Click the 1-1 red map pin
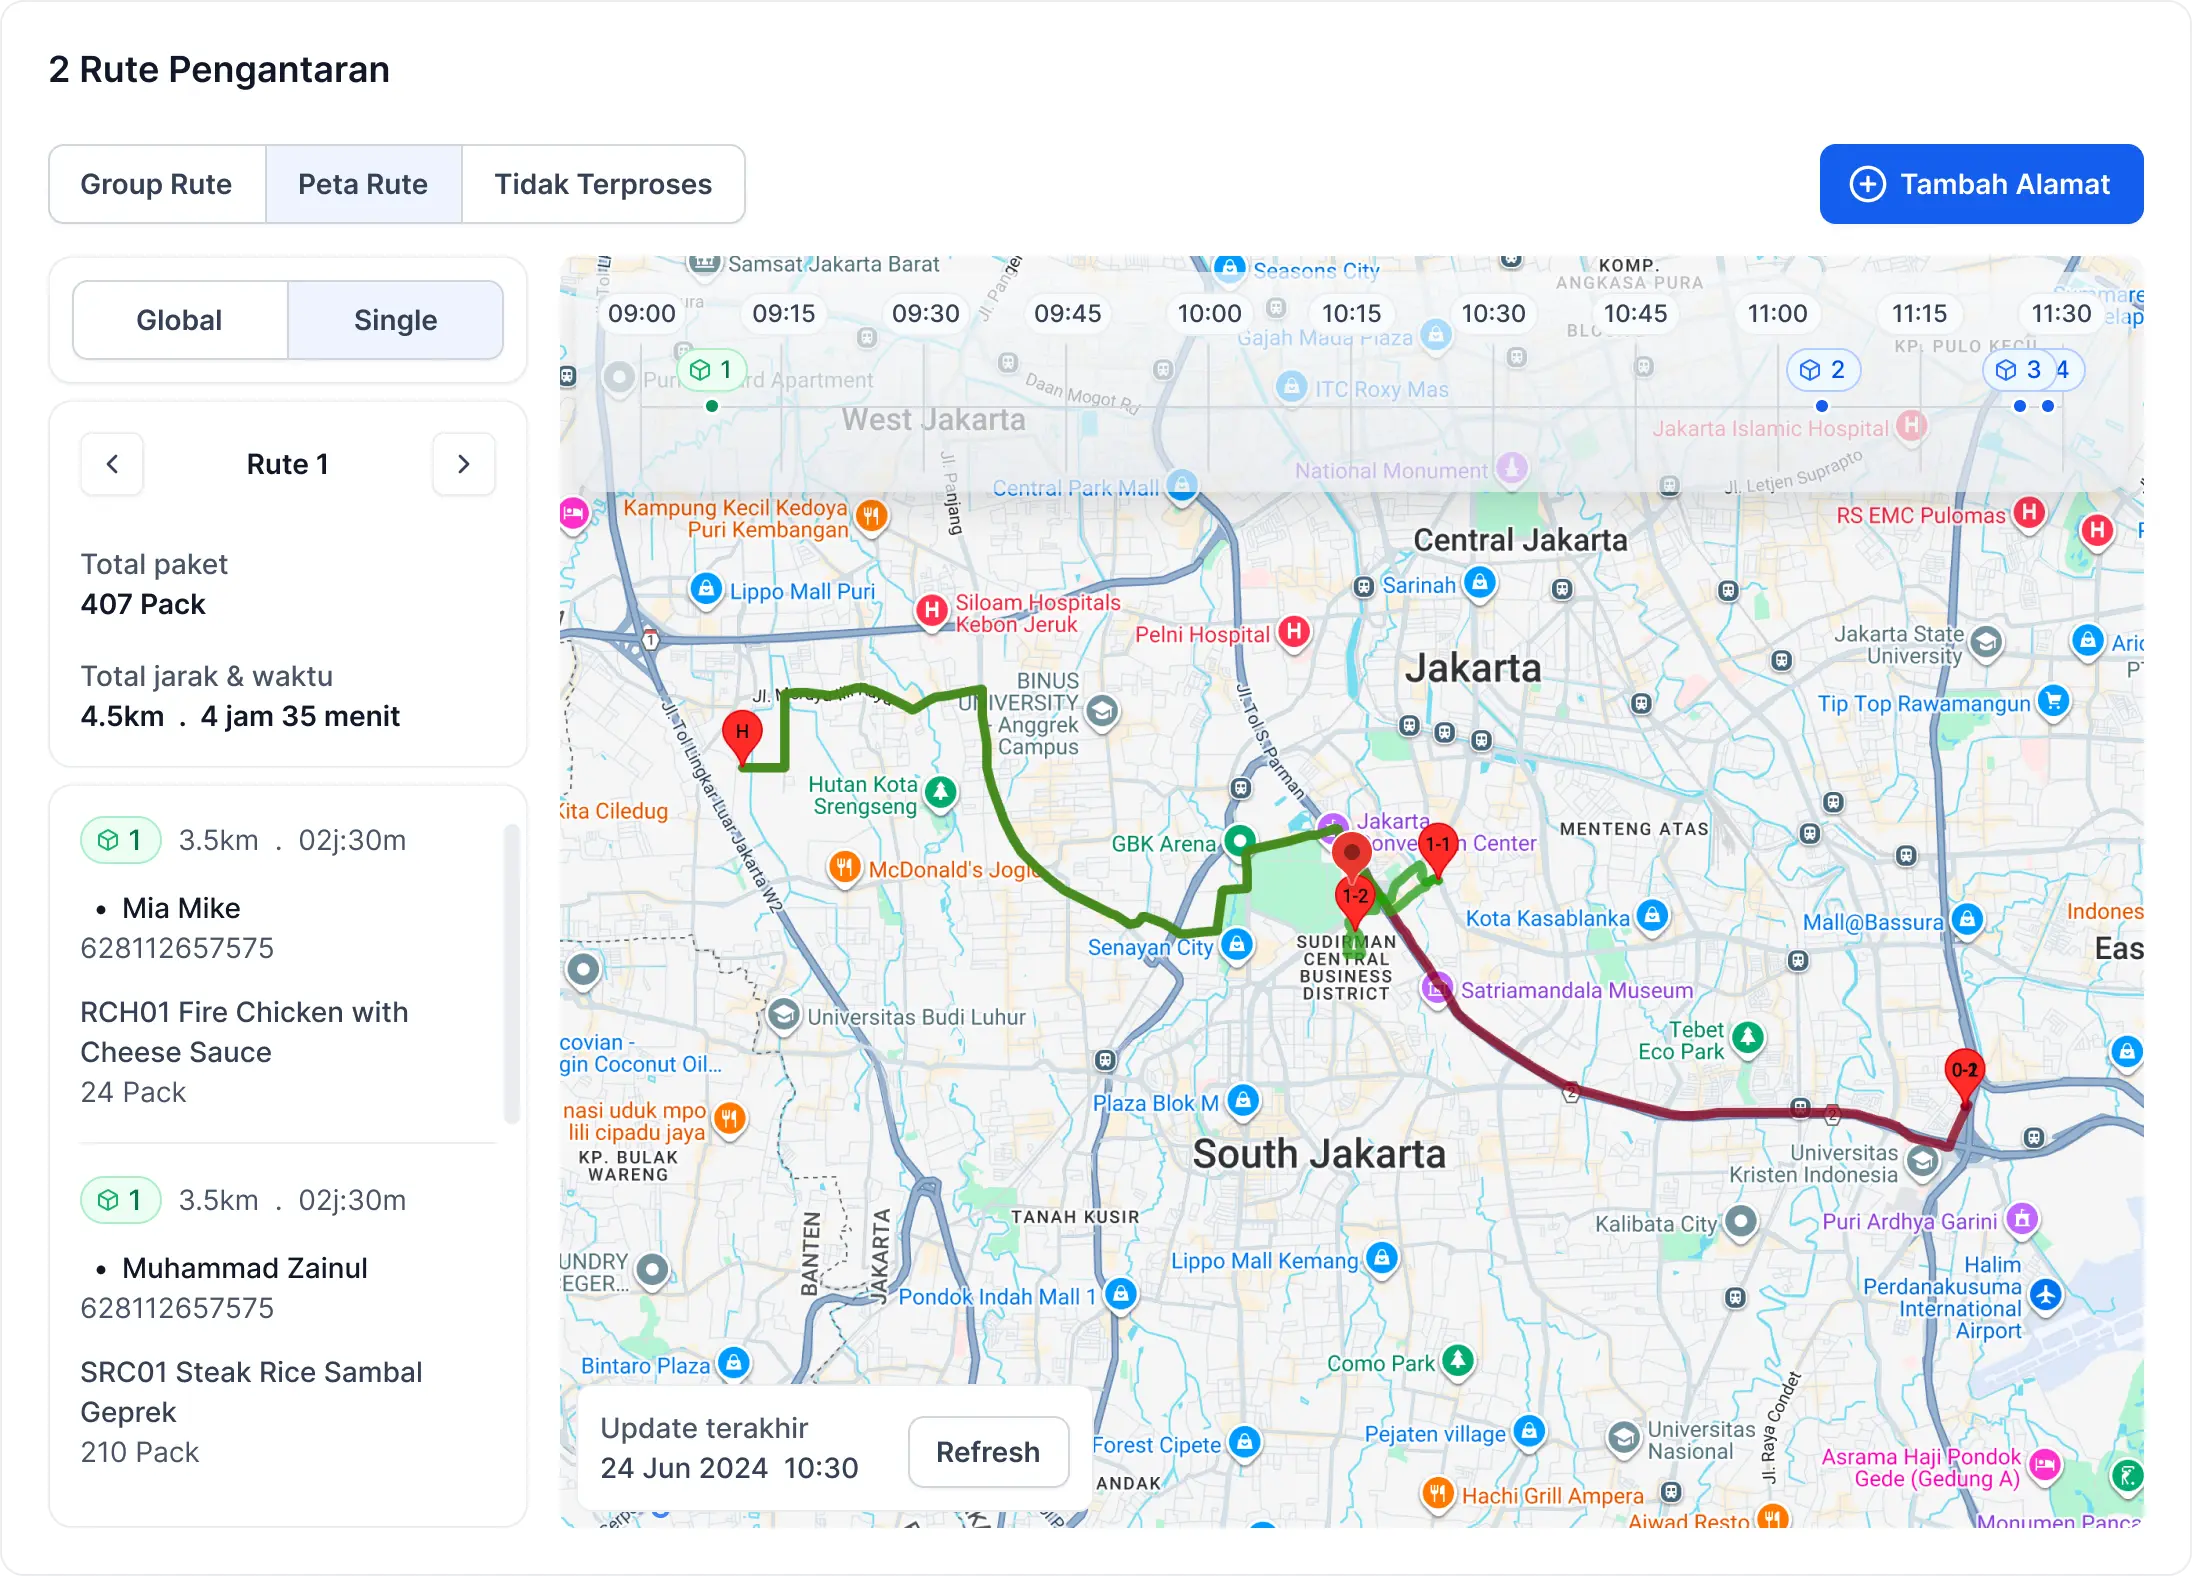This screenshot has width=2192, height=1576. click(x=1438, y=845)
